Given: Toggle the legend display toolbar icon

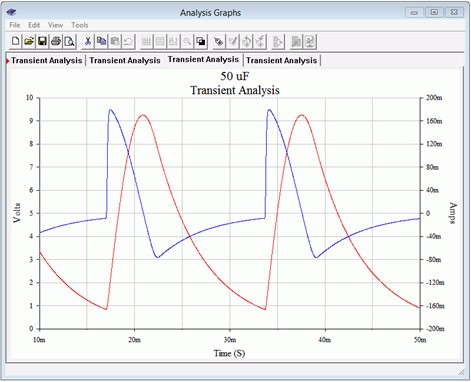Looking at the screenshot, I should (160, 41).
